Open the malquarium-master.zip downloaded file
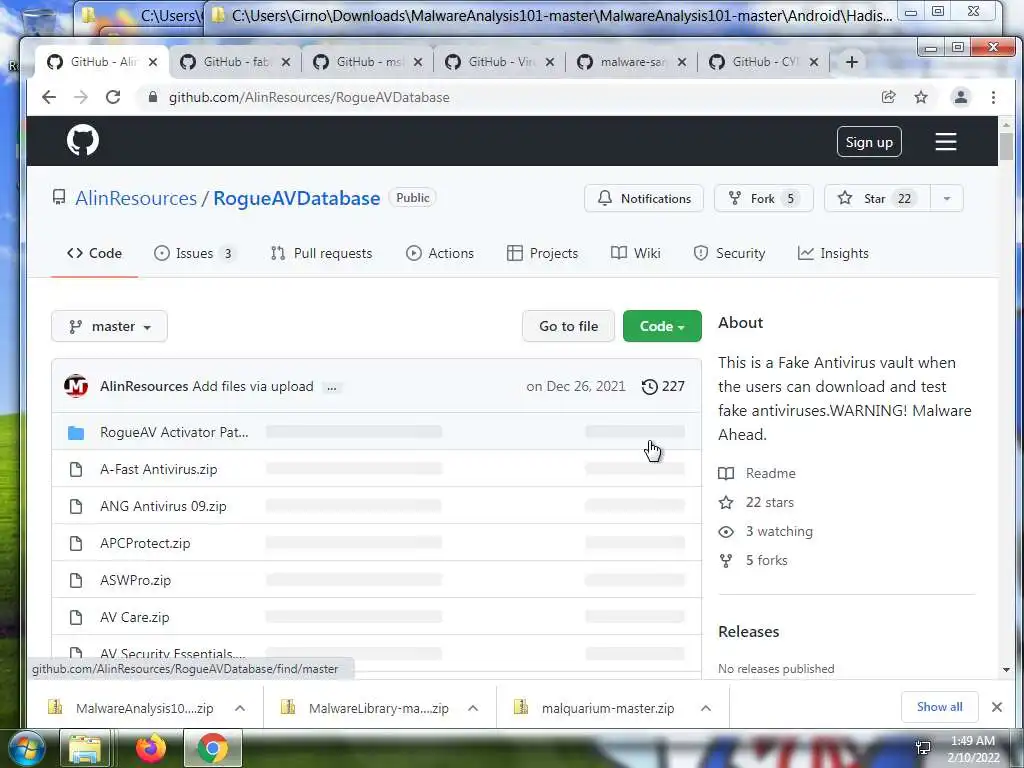This screenshot has width=1024, height=768. [596, 708]
